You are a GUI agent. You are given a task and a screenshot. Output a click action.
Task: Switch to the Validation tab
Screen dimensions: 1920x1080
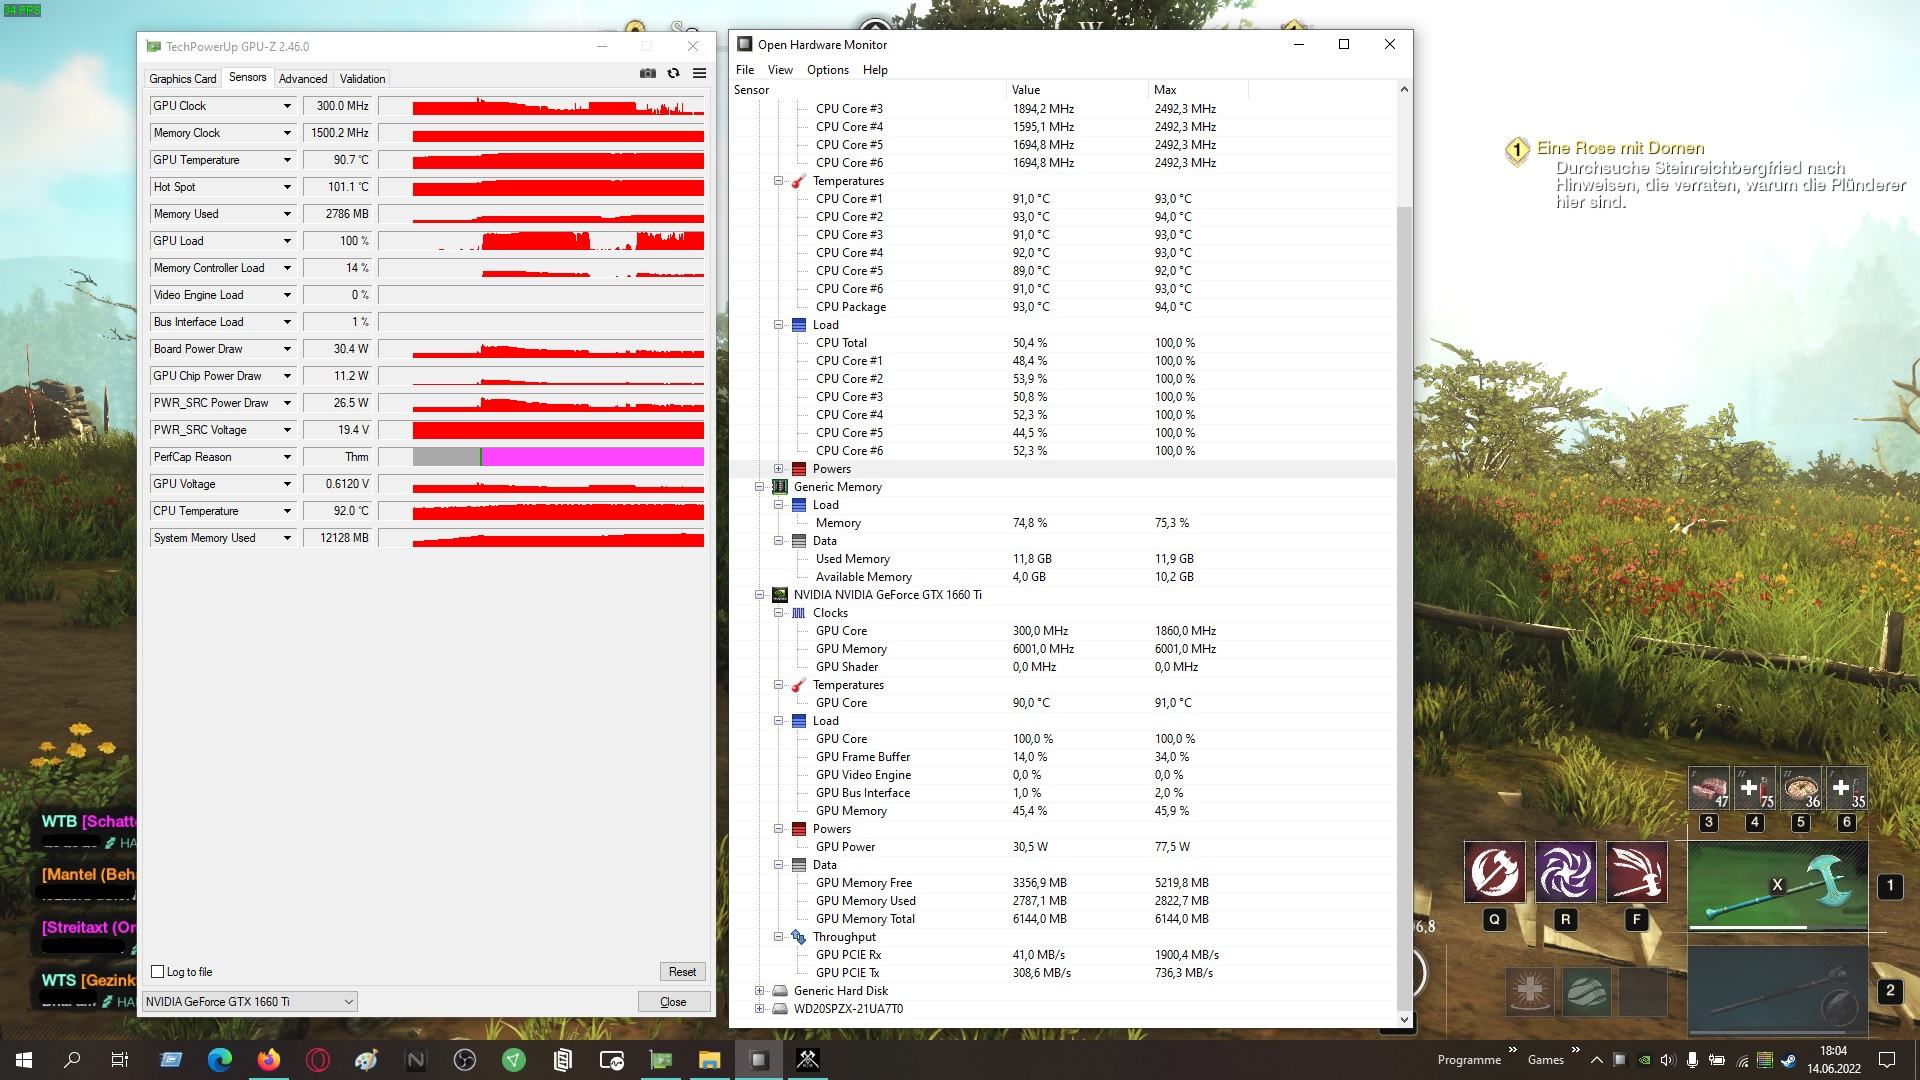pos(362,79)
